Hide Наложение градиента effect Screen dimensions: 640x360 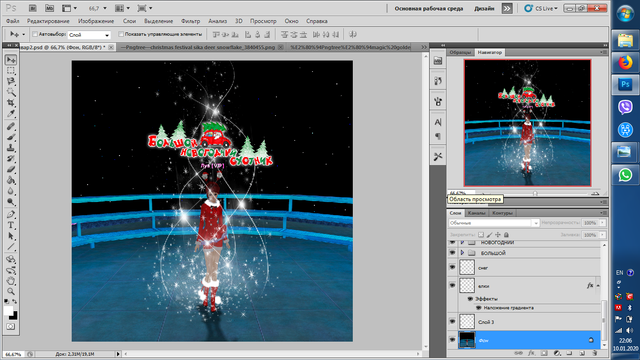pos(478,308)
